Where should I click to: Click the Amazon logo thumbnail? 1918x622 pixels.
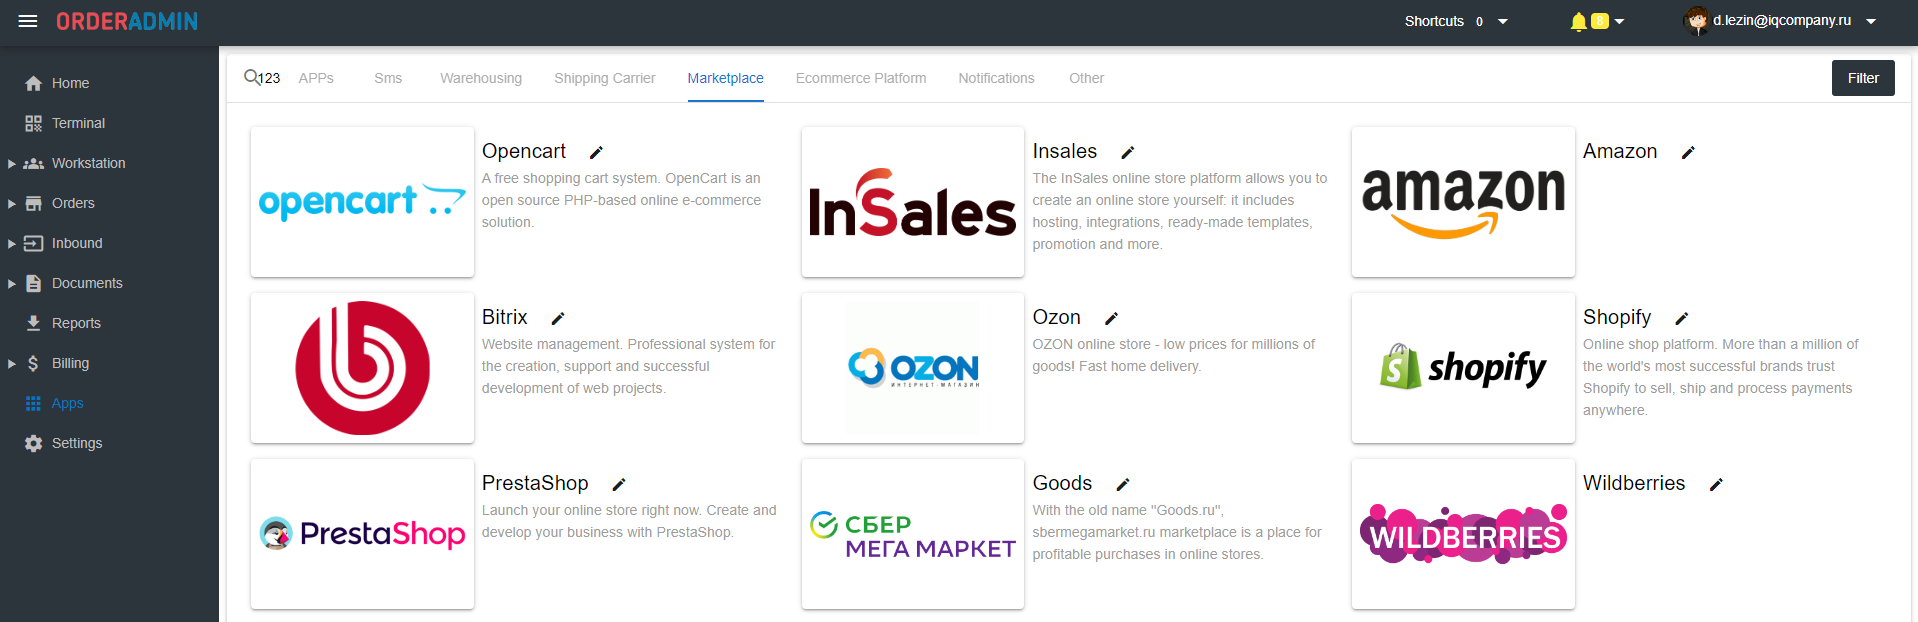coord(1463,202)
